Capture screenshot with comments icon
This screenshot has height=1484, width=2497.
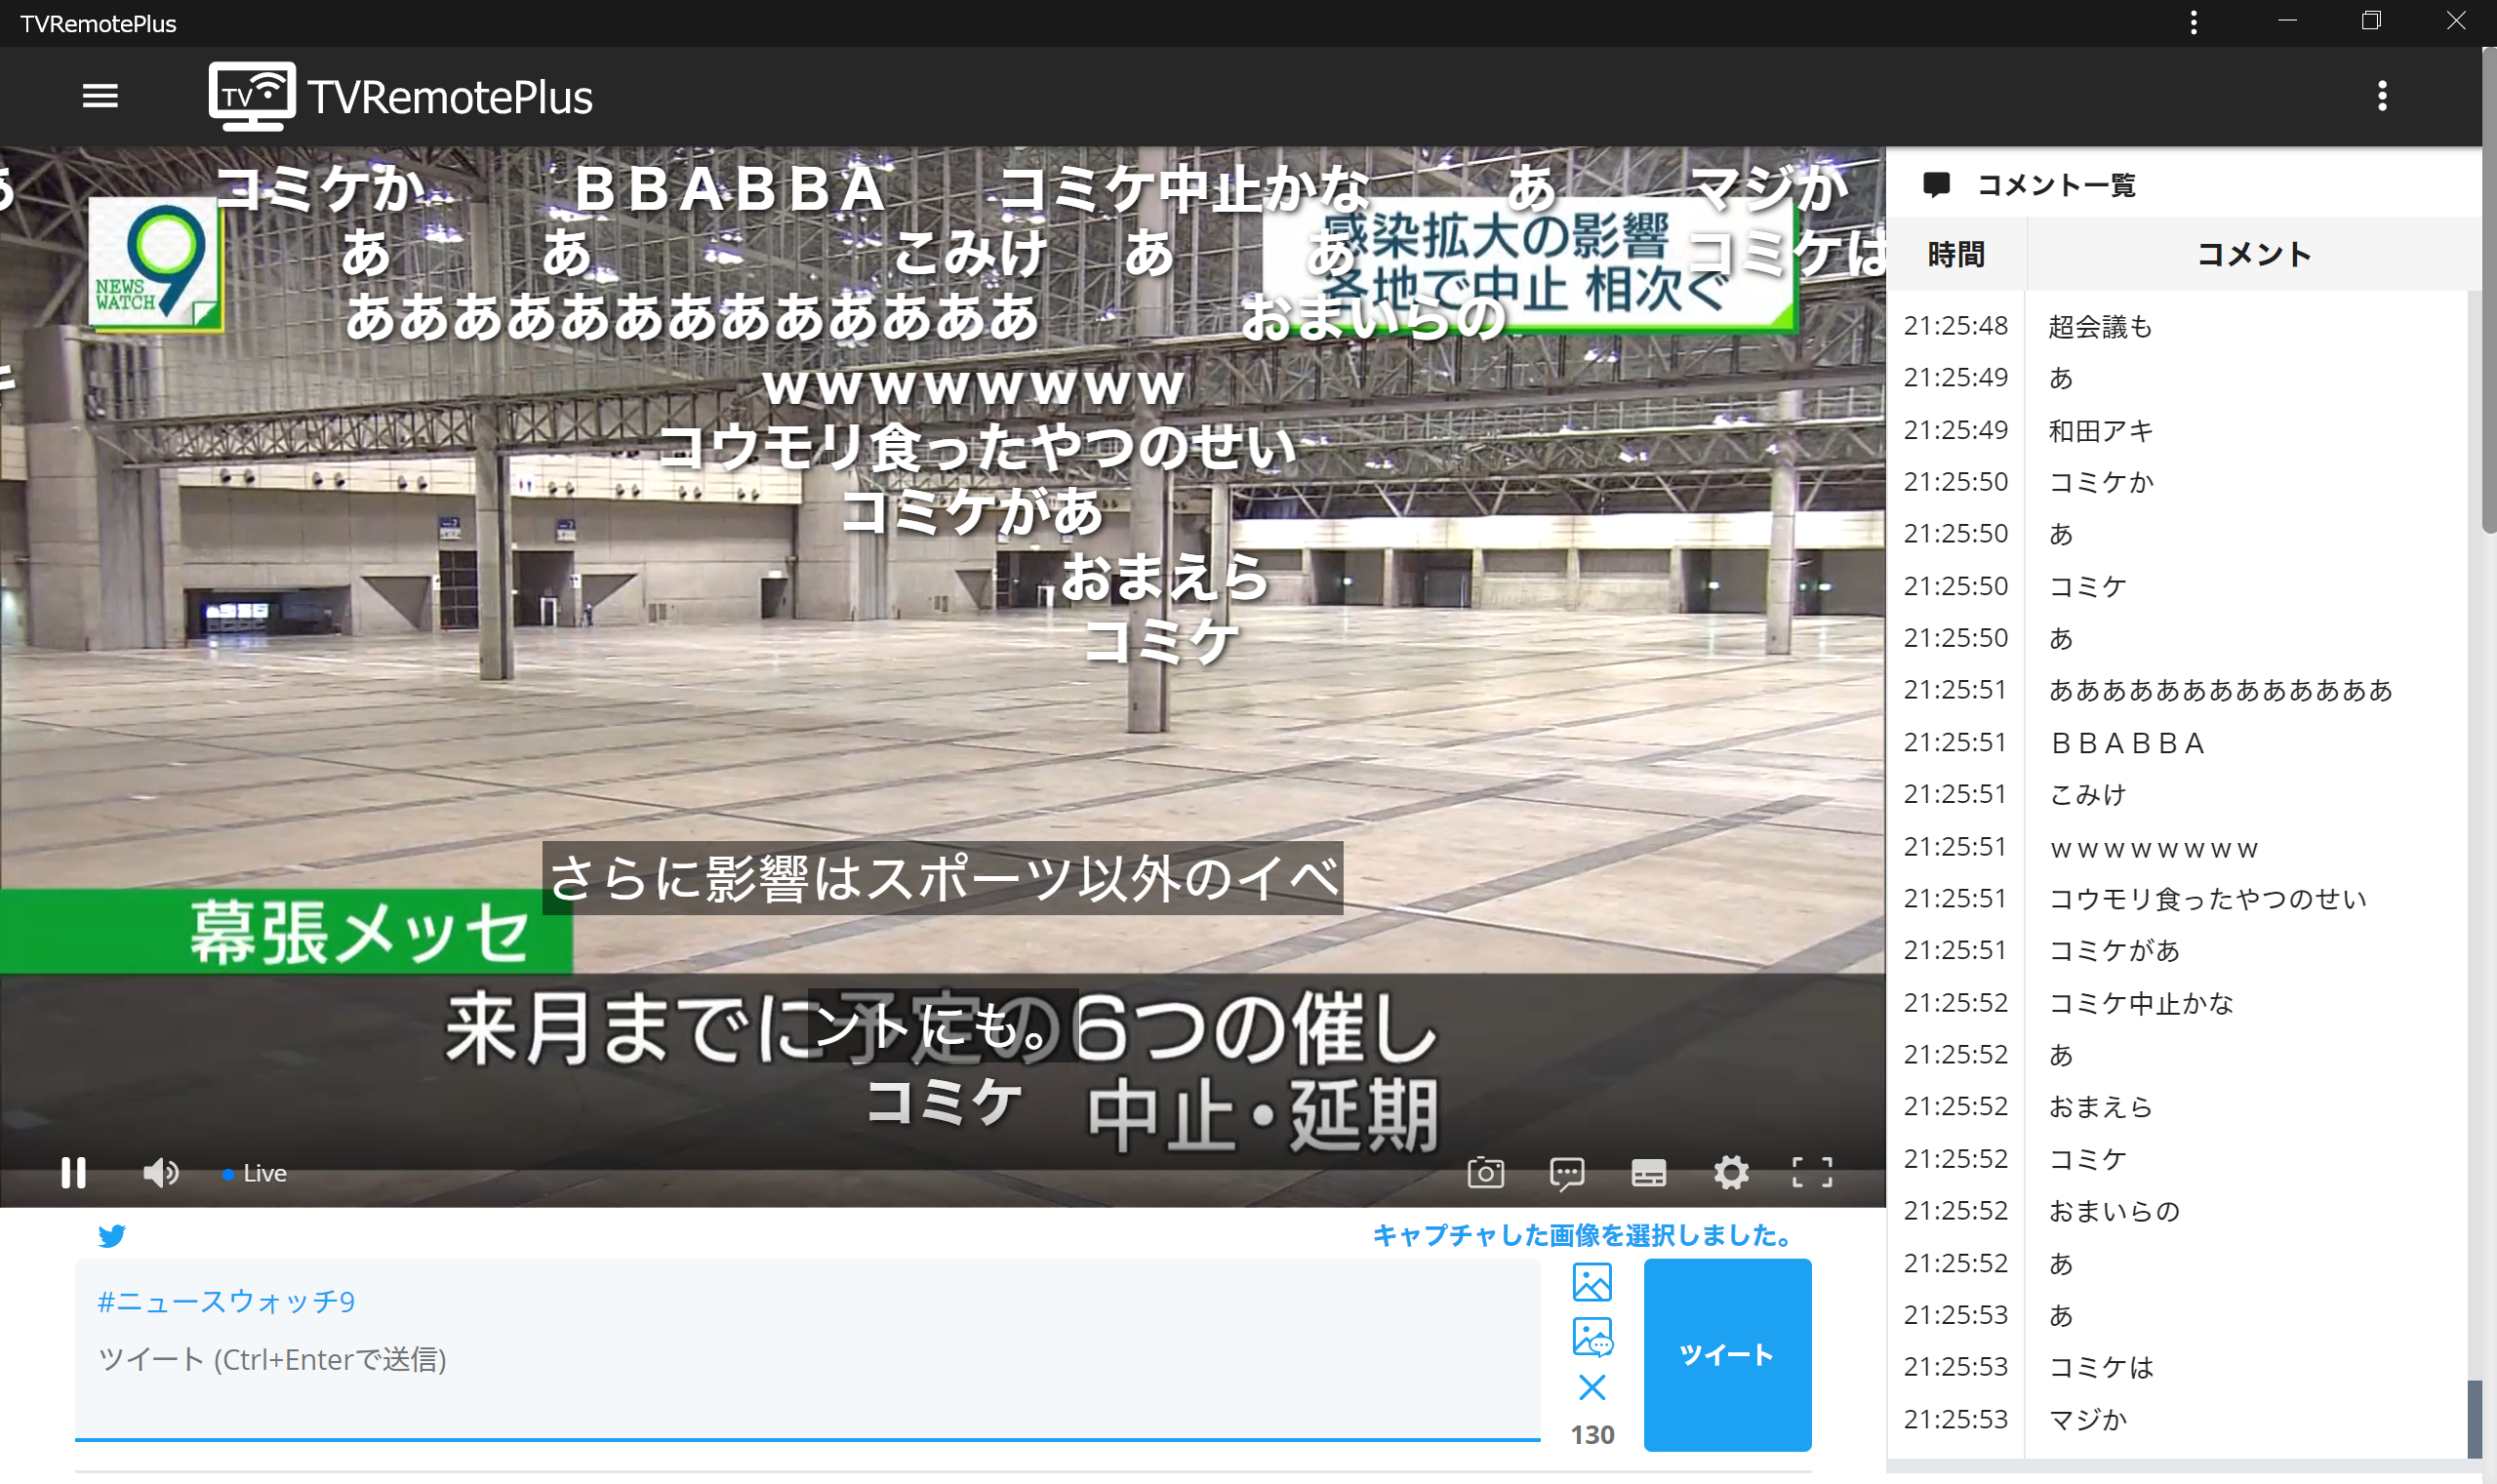(1566, 1172)
